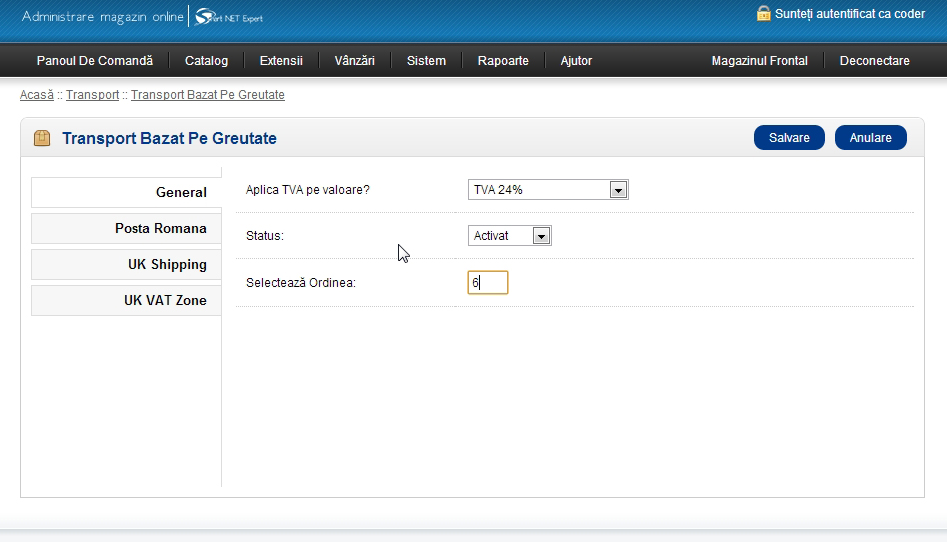Select the UK Shipping tab
The image size is (947, 542).
point(126,265)
